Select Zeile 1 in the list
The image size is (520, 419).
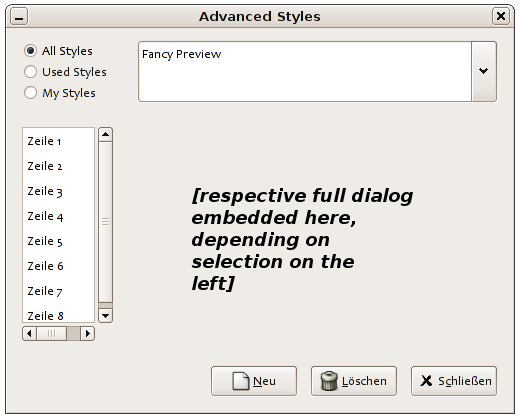pyautogui.click(x=44, y=141)
